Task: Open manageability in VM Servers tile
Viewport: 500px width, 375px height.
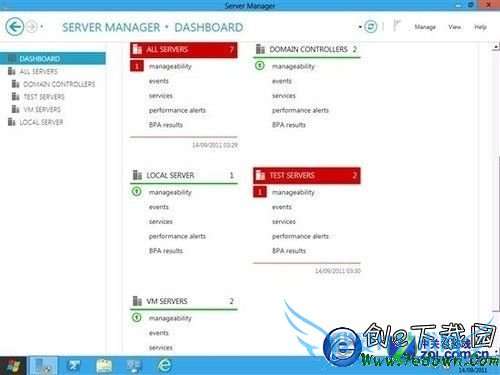Action: [170, 318]
